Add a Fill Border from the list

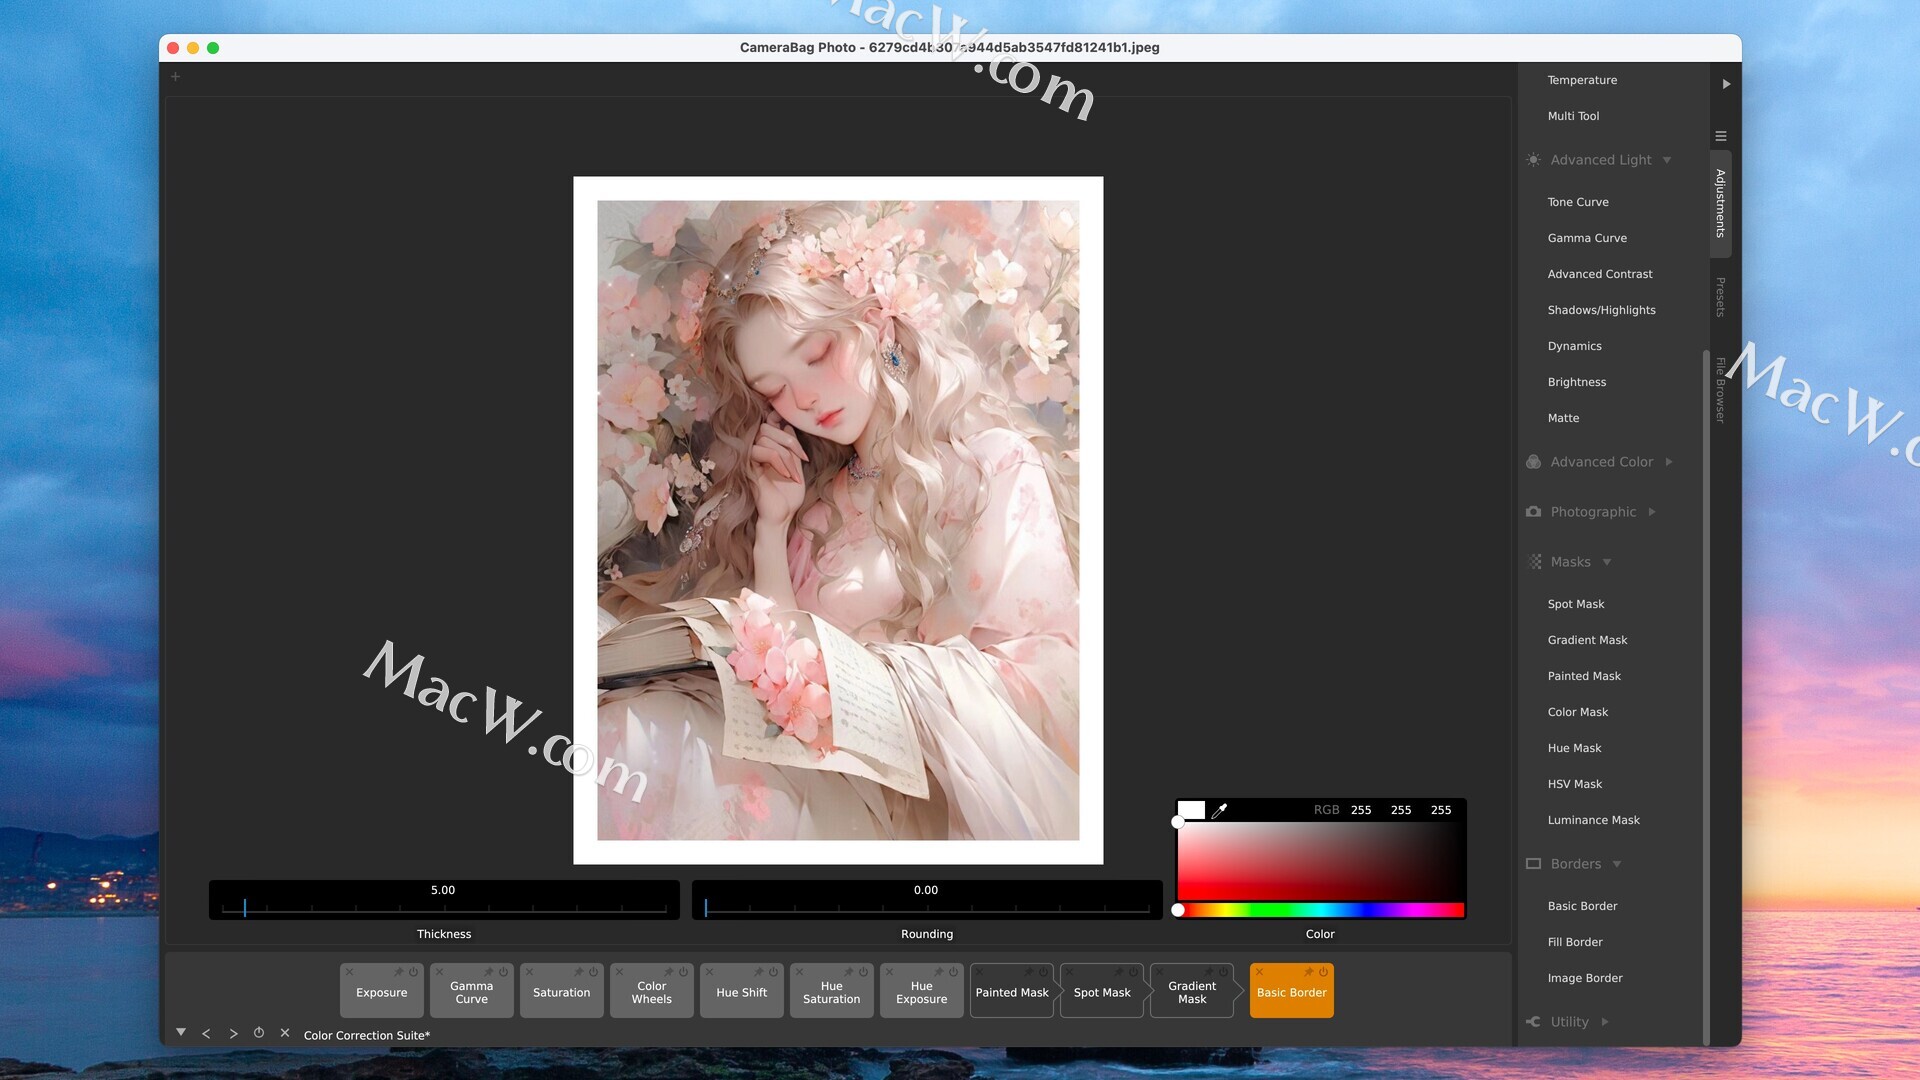click(x=1575, y=942)
